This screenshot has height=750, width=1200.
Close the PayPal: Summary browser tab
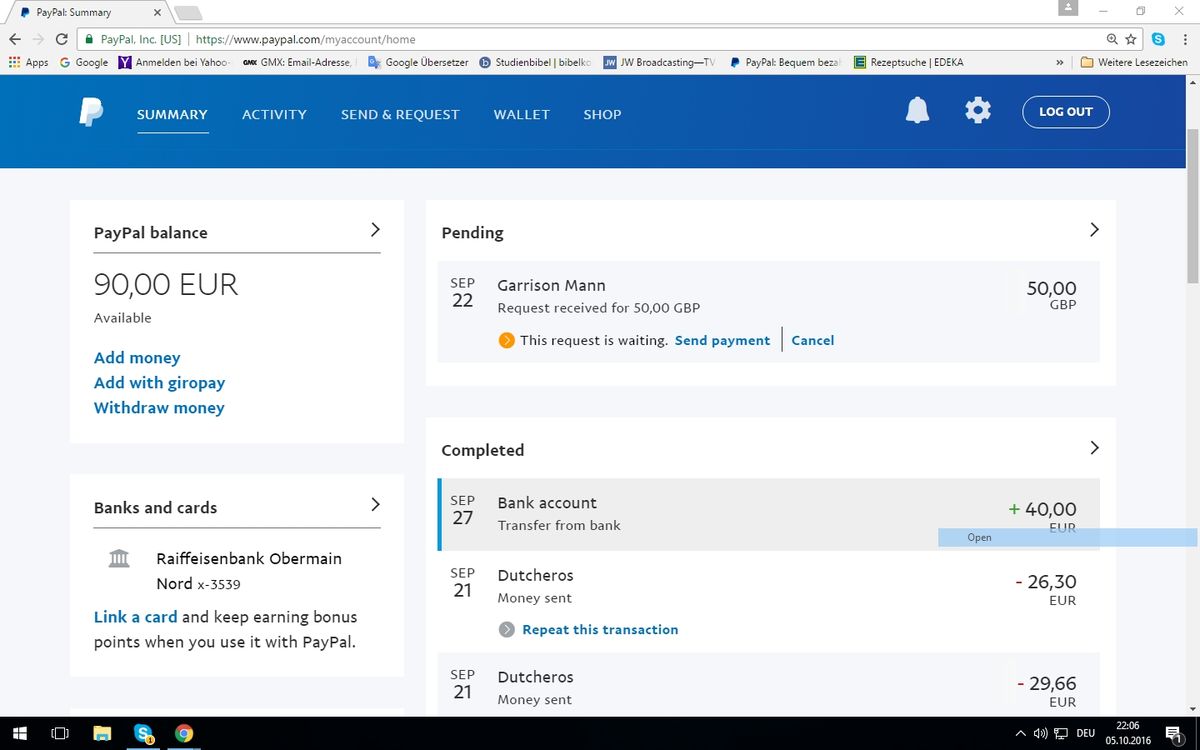click(157, 13)
